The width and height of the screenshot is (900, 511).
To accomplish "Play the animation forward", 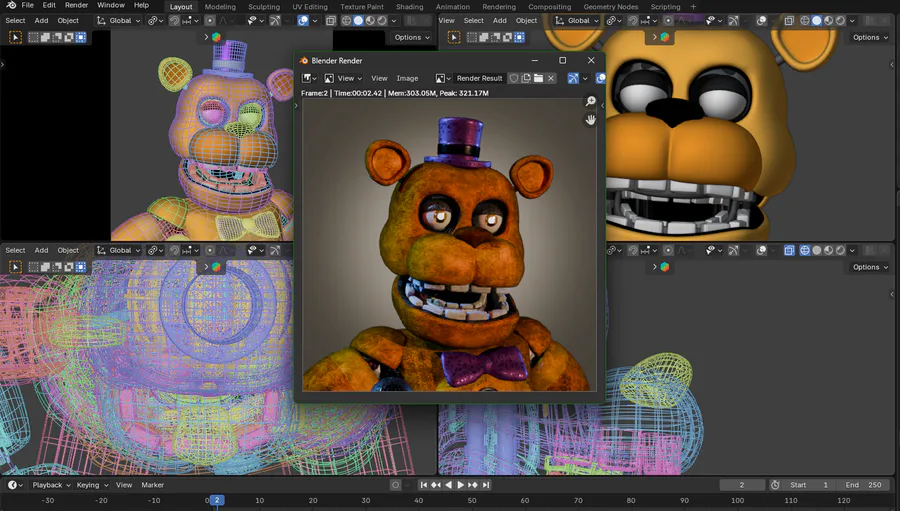I will pyautogui.click(x=460, y=485).
